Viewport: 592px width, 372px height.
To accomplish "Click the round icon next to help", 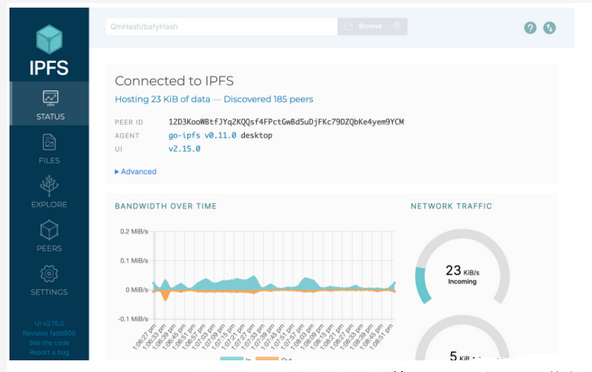I will (549, 28).
